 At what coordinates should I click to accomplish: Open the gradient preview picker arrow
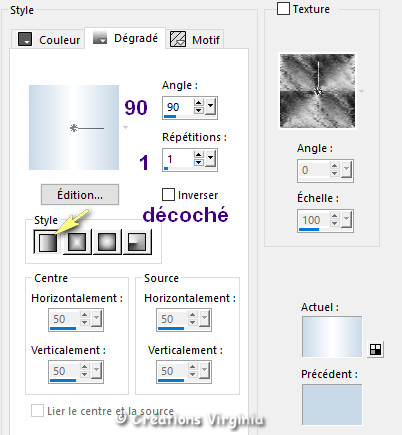[x=126, y=128]
